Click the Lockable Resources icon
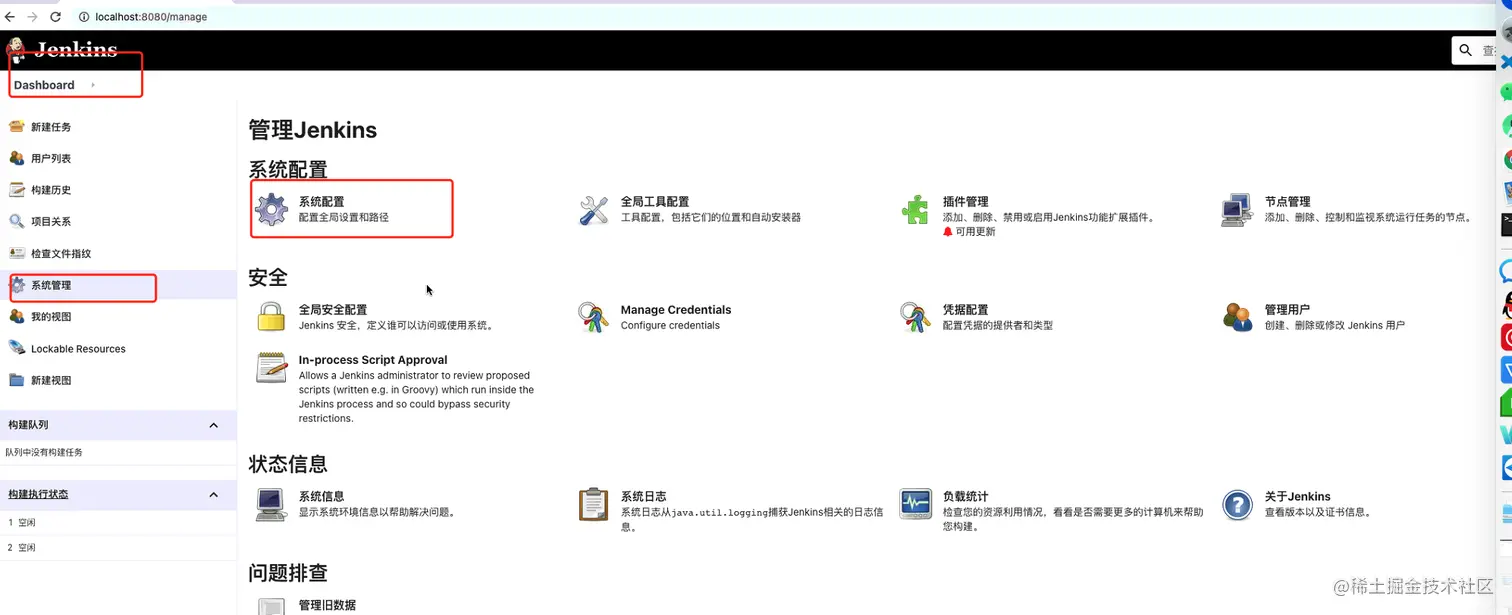 coord(16,348)
